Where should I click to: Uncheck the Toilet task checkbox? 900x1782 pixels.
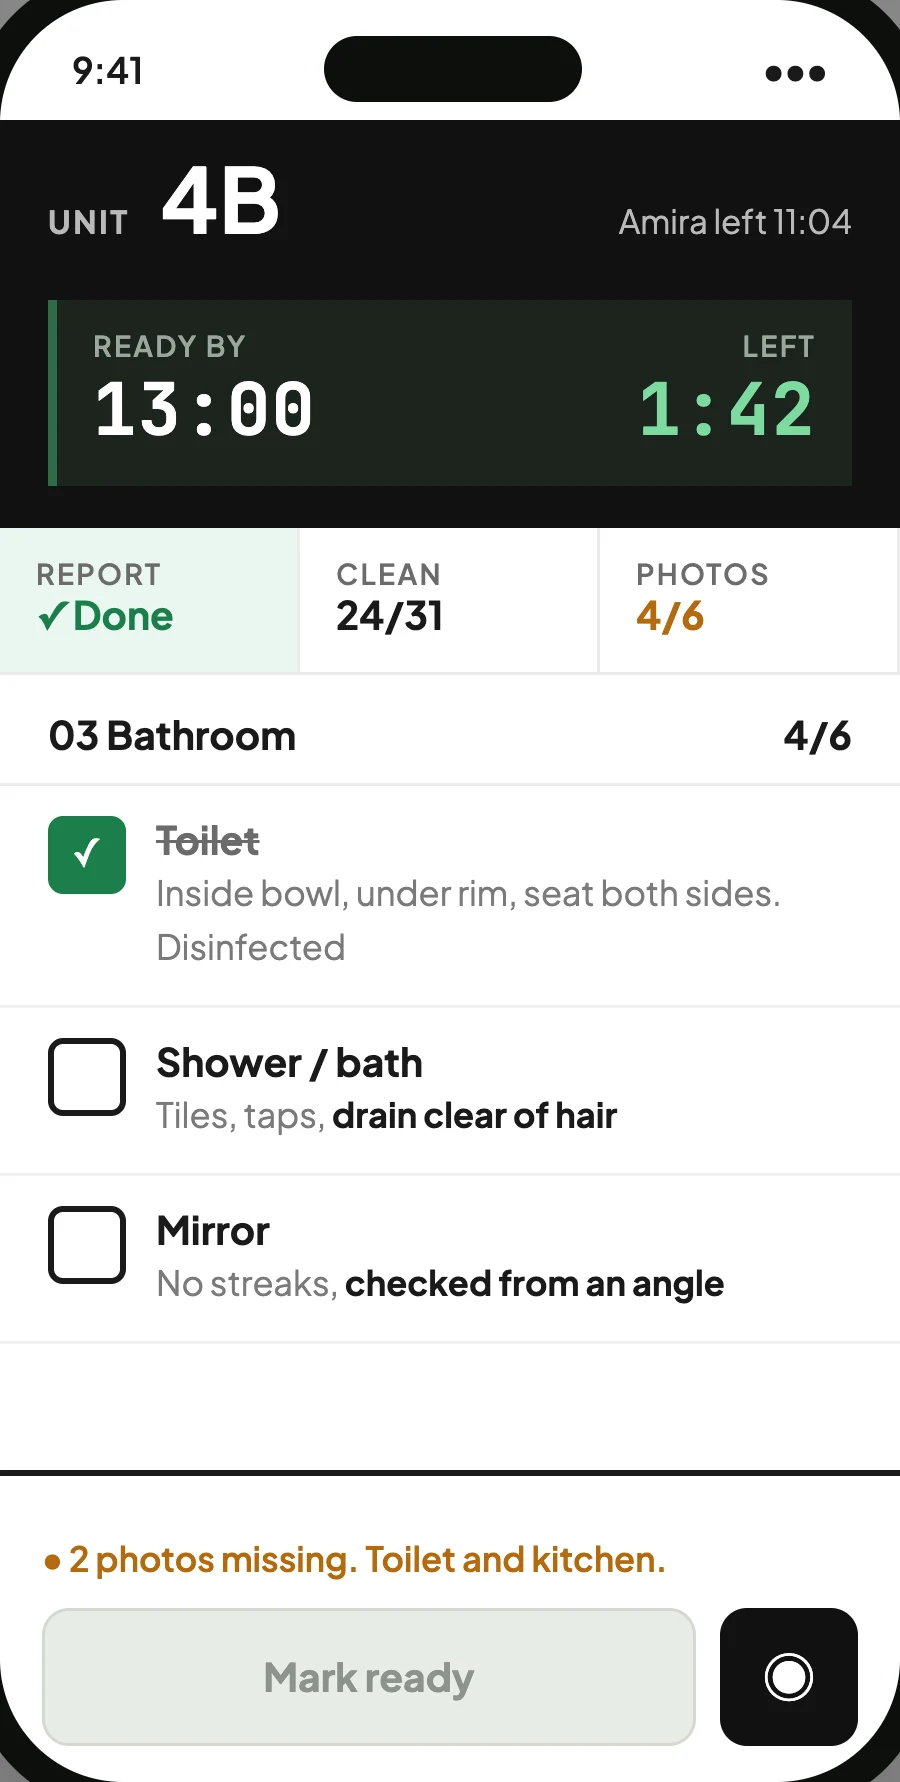(87, 855)
